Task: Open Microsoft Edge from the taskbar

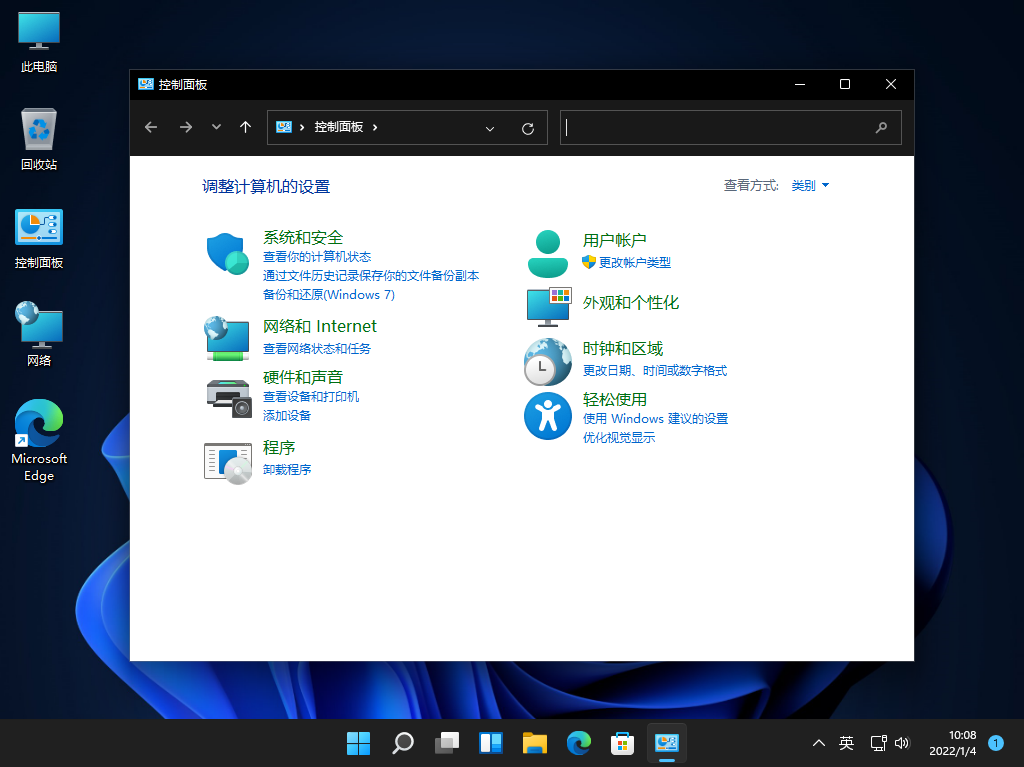Action: coord(579,743)
